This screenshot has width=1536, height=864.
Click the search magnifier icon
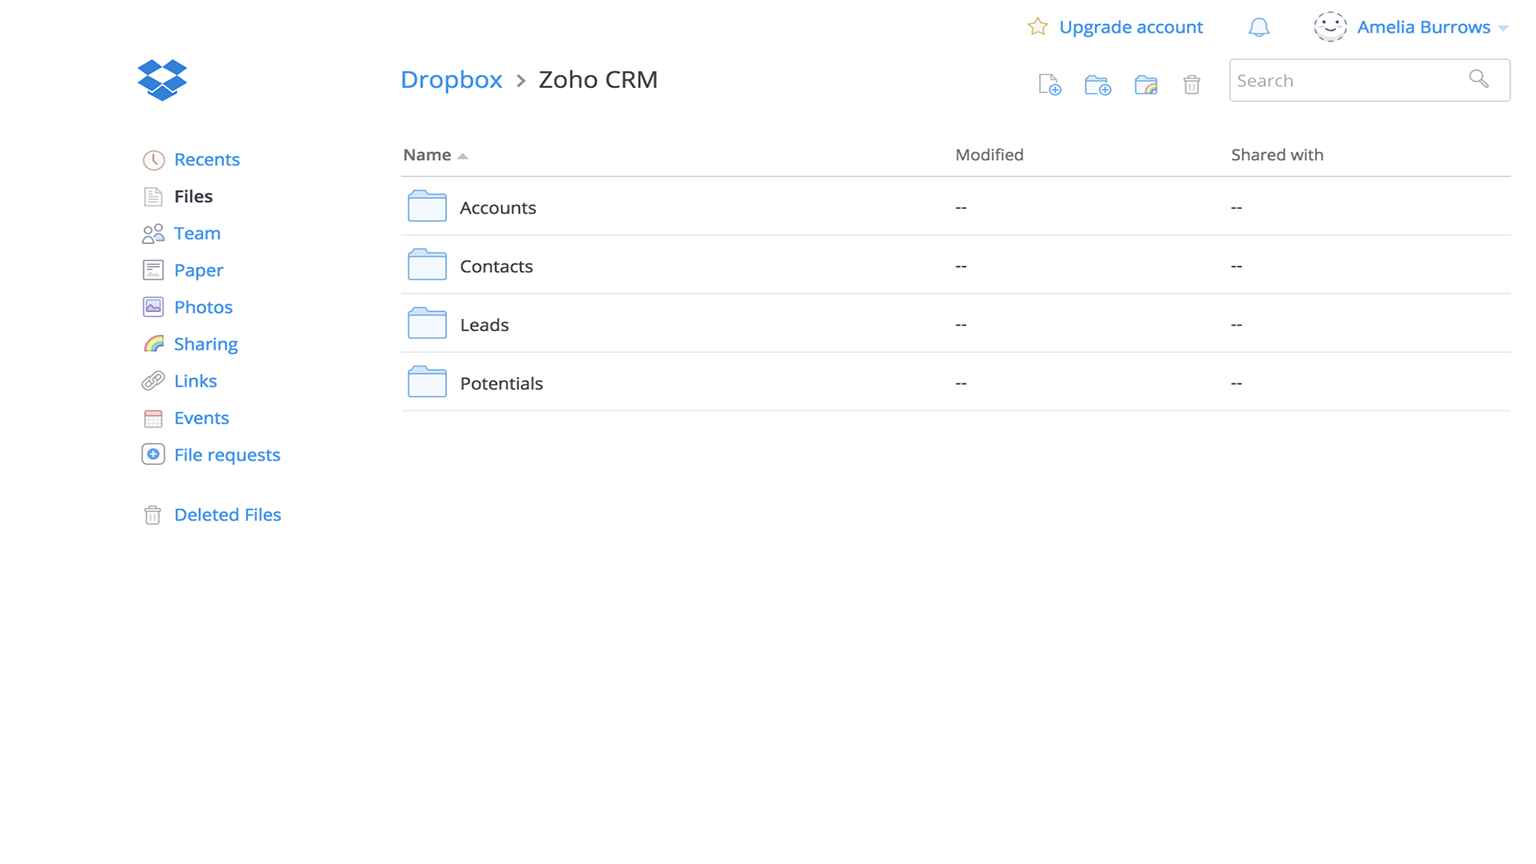pos(1478,80)
